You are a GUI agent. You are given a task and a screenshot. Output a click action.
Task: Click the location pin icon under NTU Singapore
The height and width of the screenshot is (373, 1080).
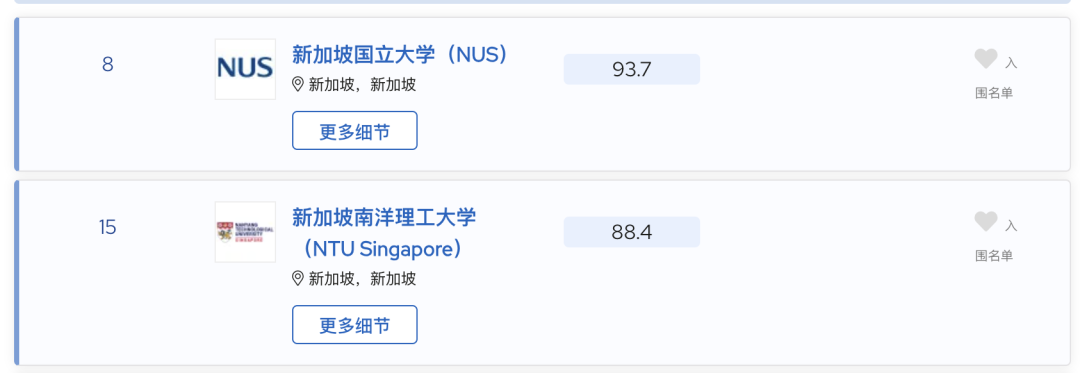click(298, 278)
